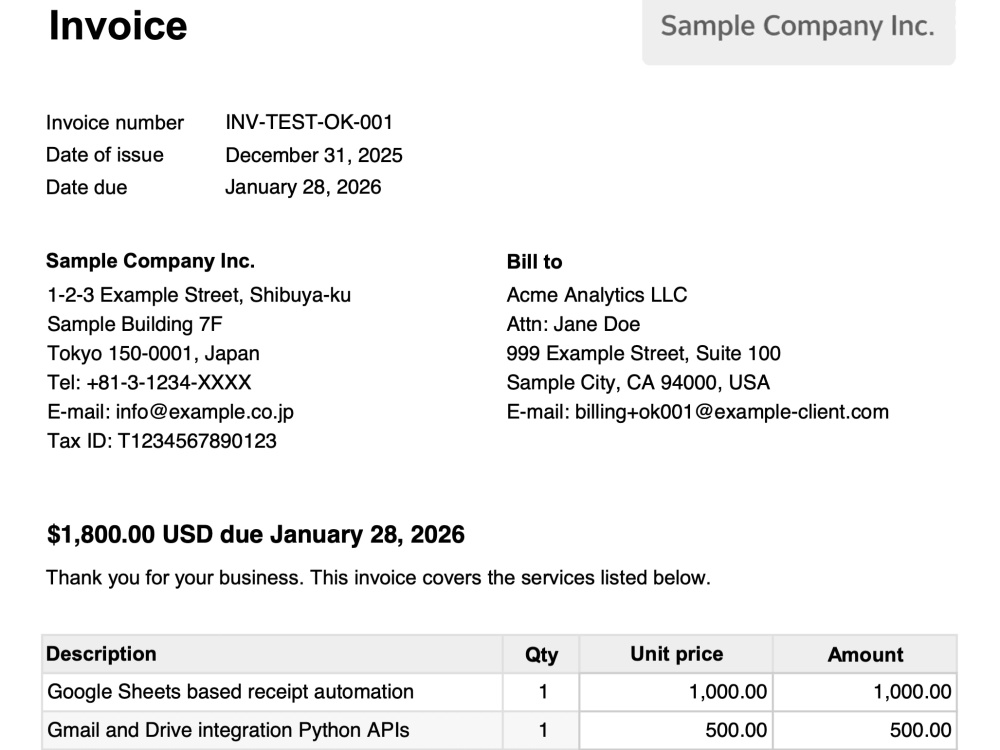Click the Sample Company Inc. logo box
Viewport: 1000px width, 750px height.
(798, 32)
